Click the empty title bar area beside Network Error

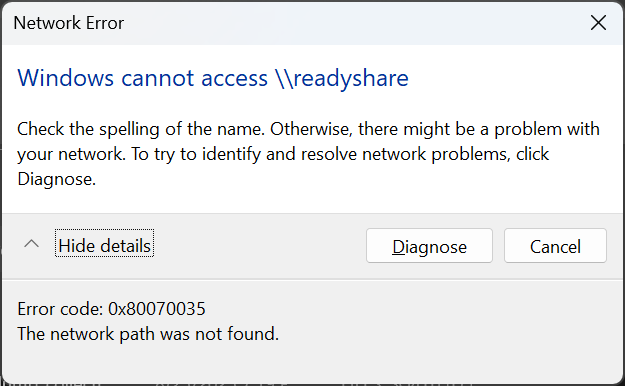click(355, 23)
